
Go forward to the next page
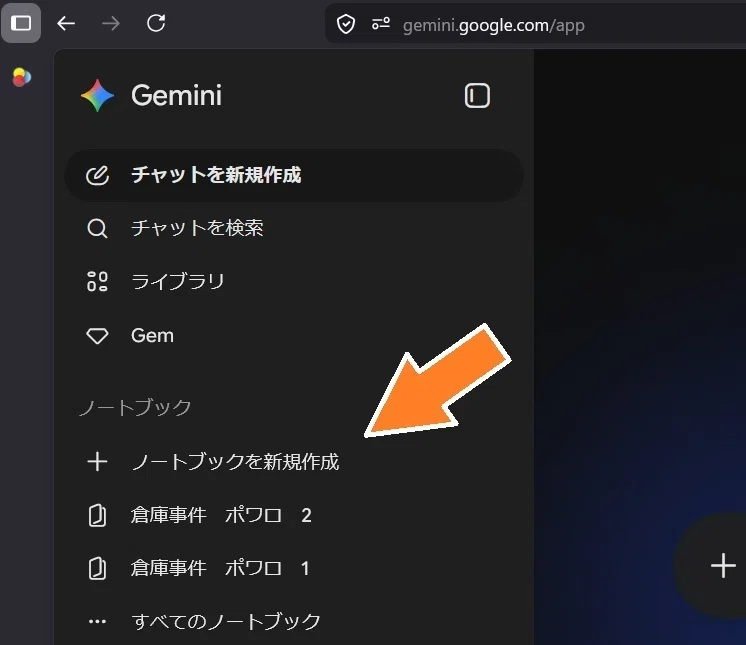pyautogui.click(x=111, y=23)
